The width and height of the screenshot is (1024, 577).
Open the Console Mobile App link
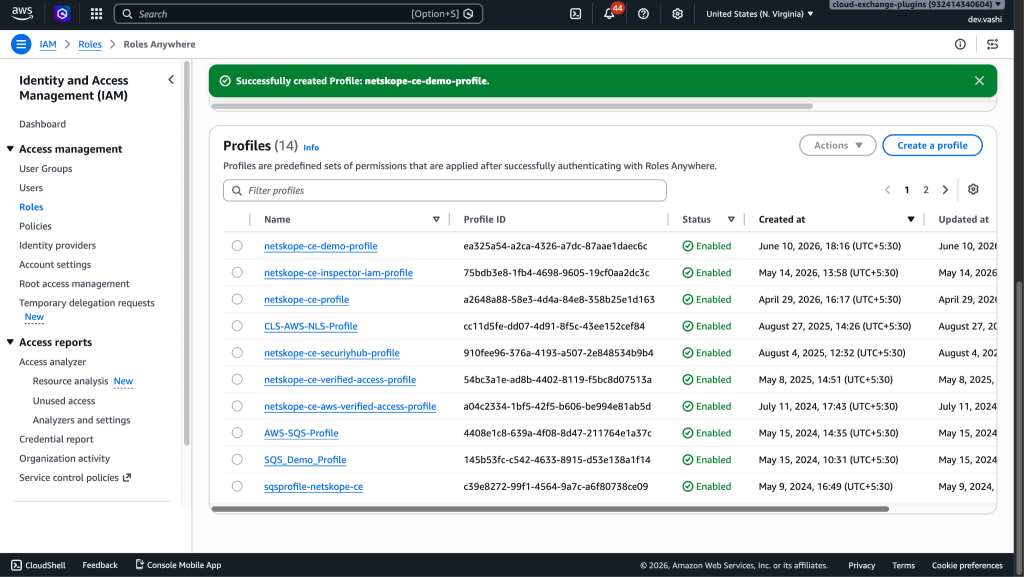tap(178, 565)
